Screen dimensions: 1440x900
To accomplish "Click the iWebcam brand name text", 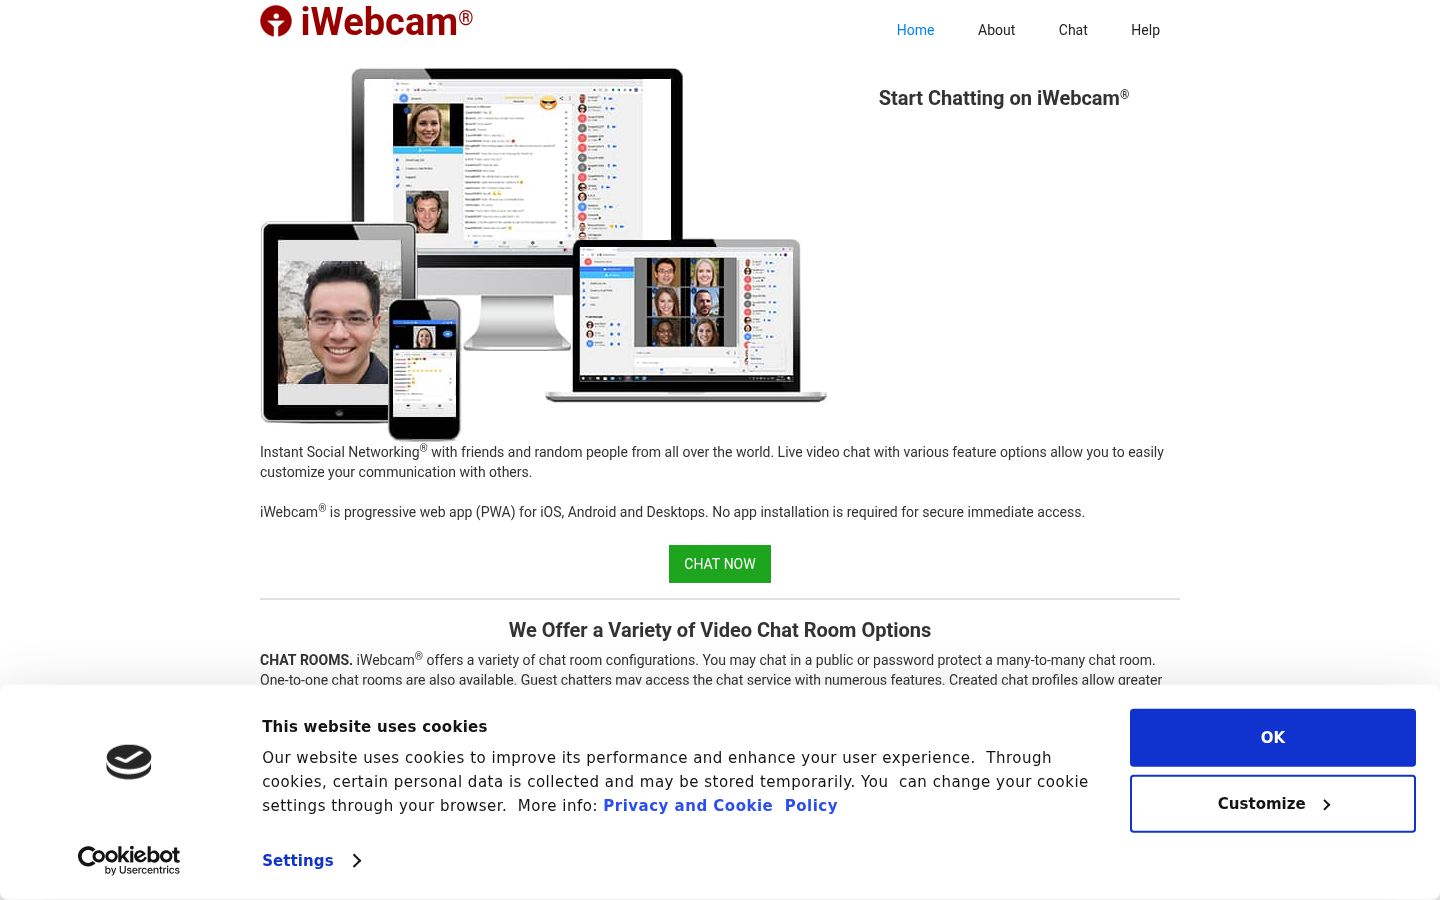I will click(x=387, y=21).
